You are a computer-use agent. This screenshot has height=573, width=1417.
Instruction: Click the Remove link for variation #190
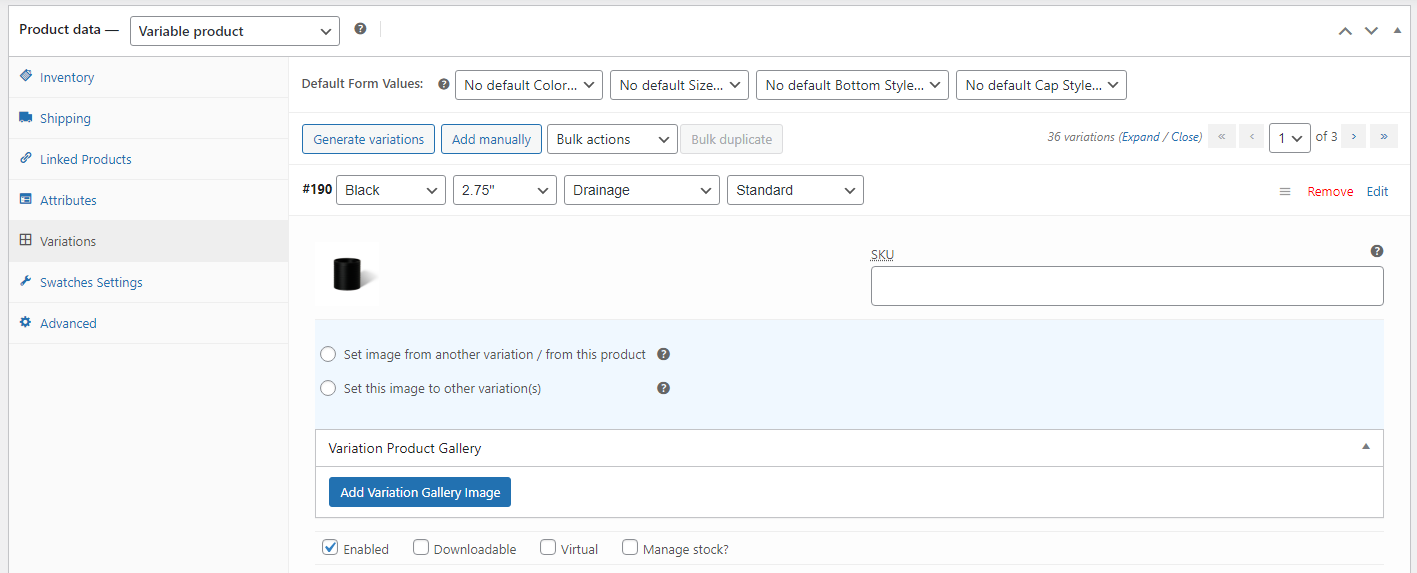1330,192
